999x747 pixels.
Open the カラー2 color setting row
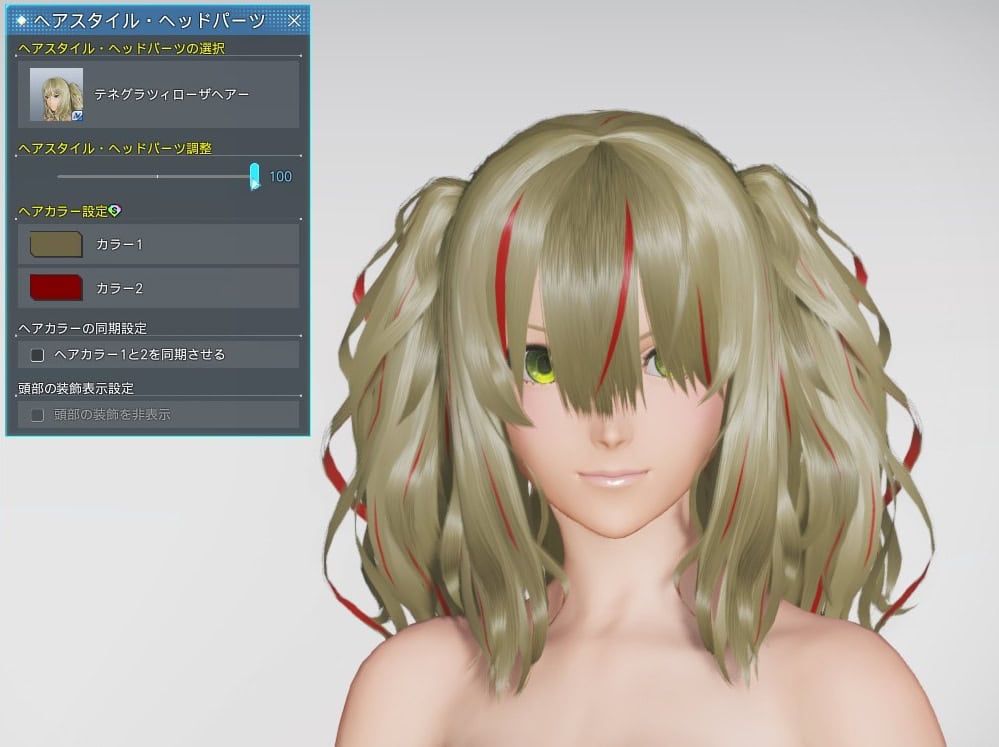point(158,288)
